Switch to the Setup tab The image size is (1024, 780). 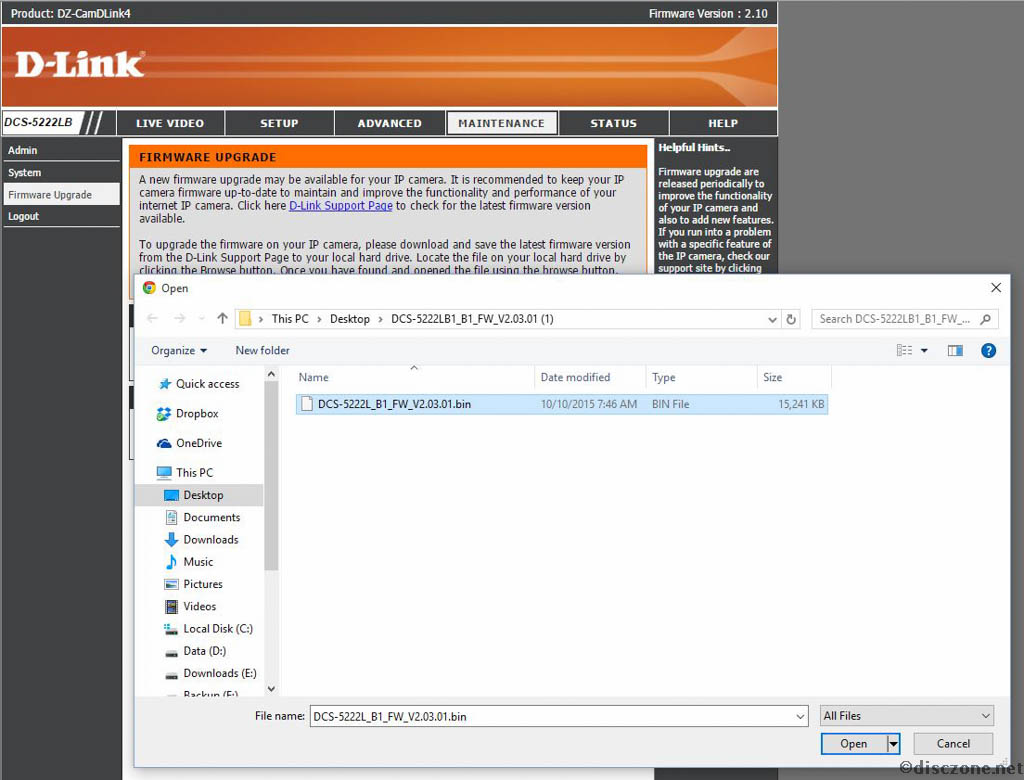[279, 123]
